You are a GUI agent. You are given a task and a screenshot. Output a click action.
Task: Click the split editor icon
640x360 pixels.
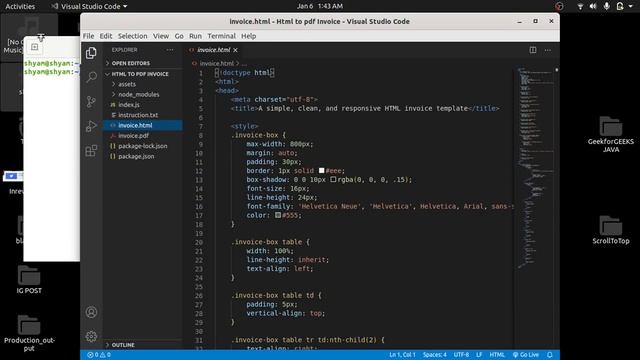pyautogui.click(x=533, y=50)
